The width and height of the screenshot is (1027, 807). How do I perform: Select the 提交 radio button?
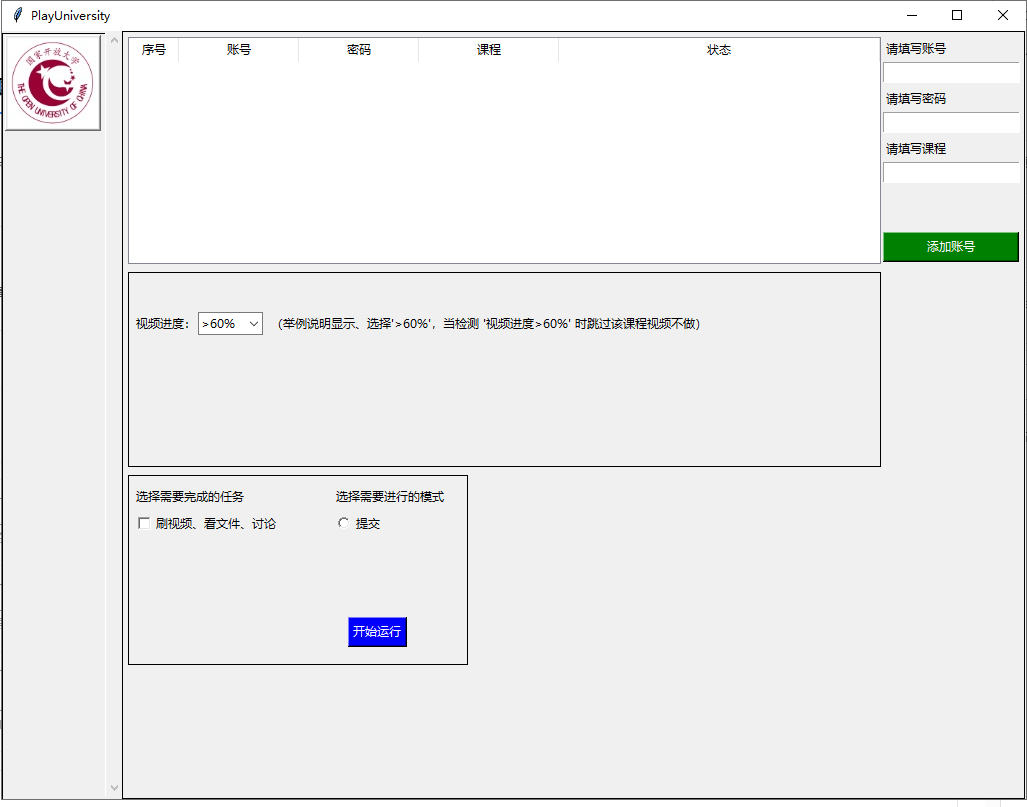coord(343,523)
